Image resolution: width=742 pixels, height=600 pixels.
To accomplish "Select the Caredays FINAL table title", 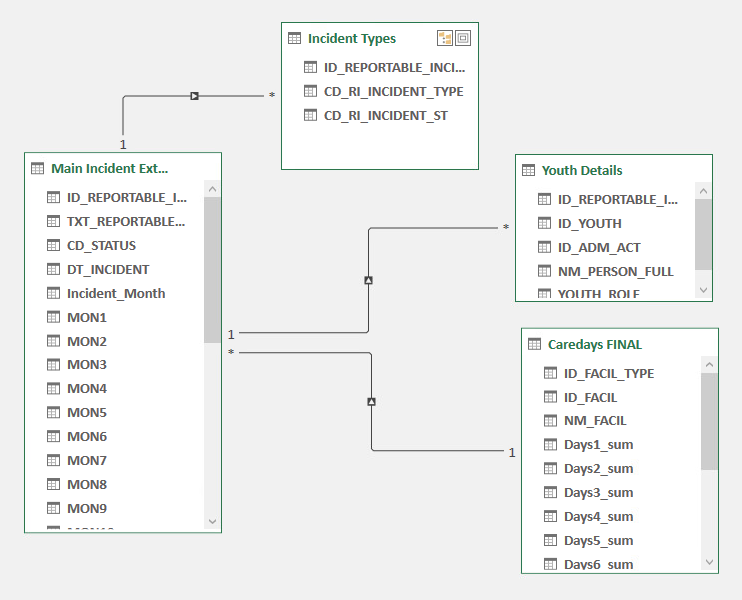I will point(595,344).
